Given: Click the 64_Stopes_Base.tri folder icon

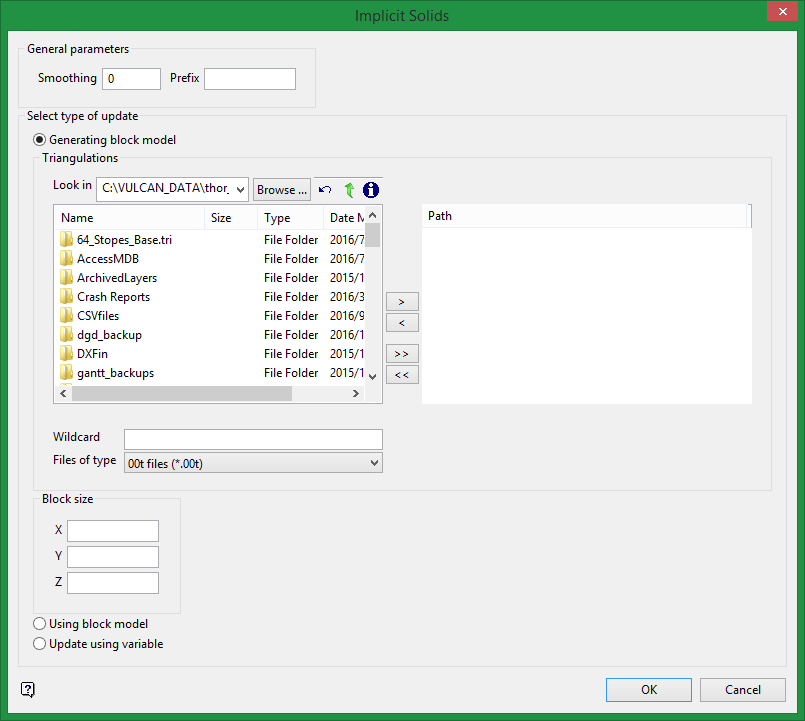Looking at the screenshot, I should [67, 240].
